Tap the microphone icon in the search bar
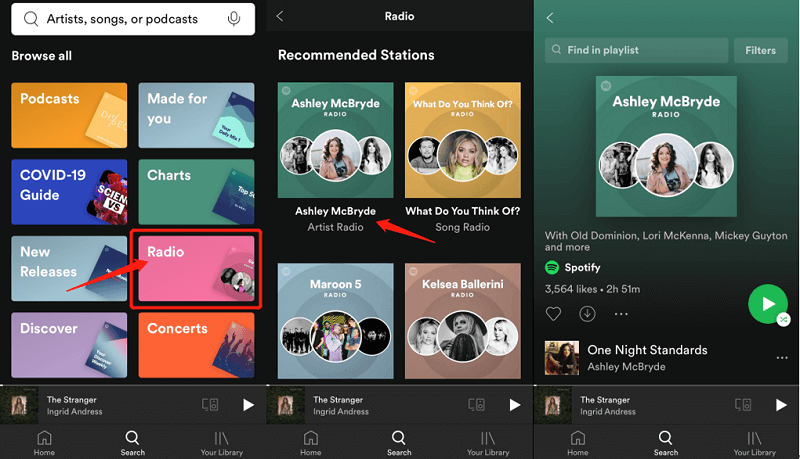800x459 pixels. click(x=234, y=19)
